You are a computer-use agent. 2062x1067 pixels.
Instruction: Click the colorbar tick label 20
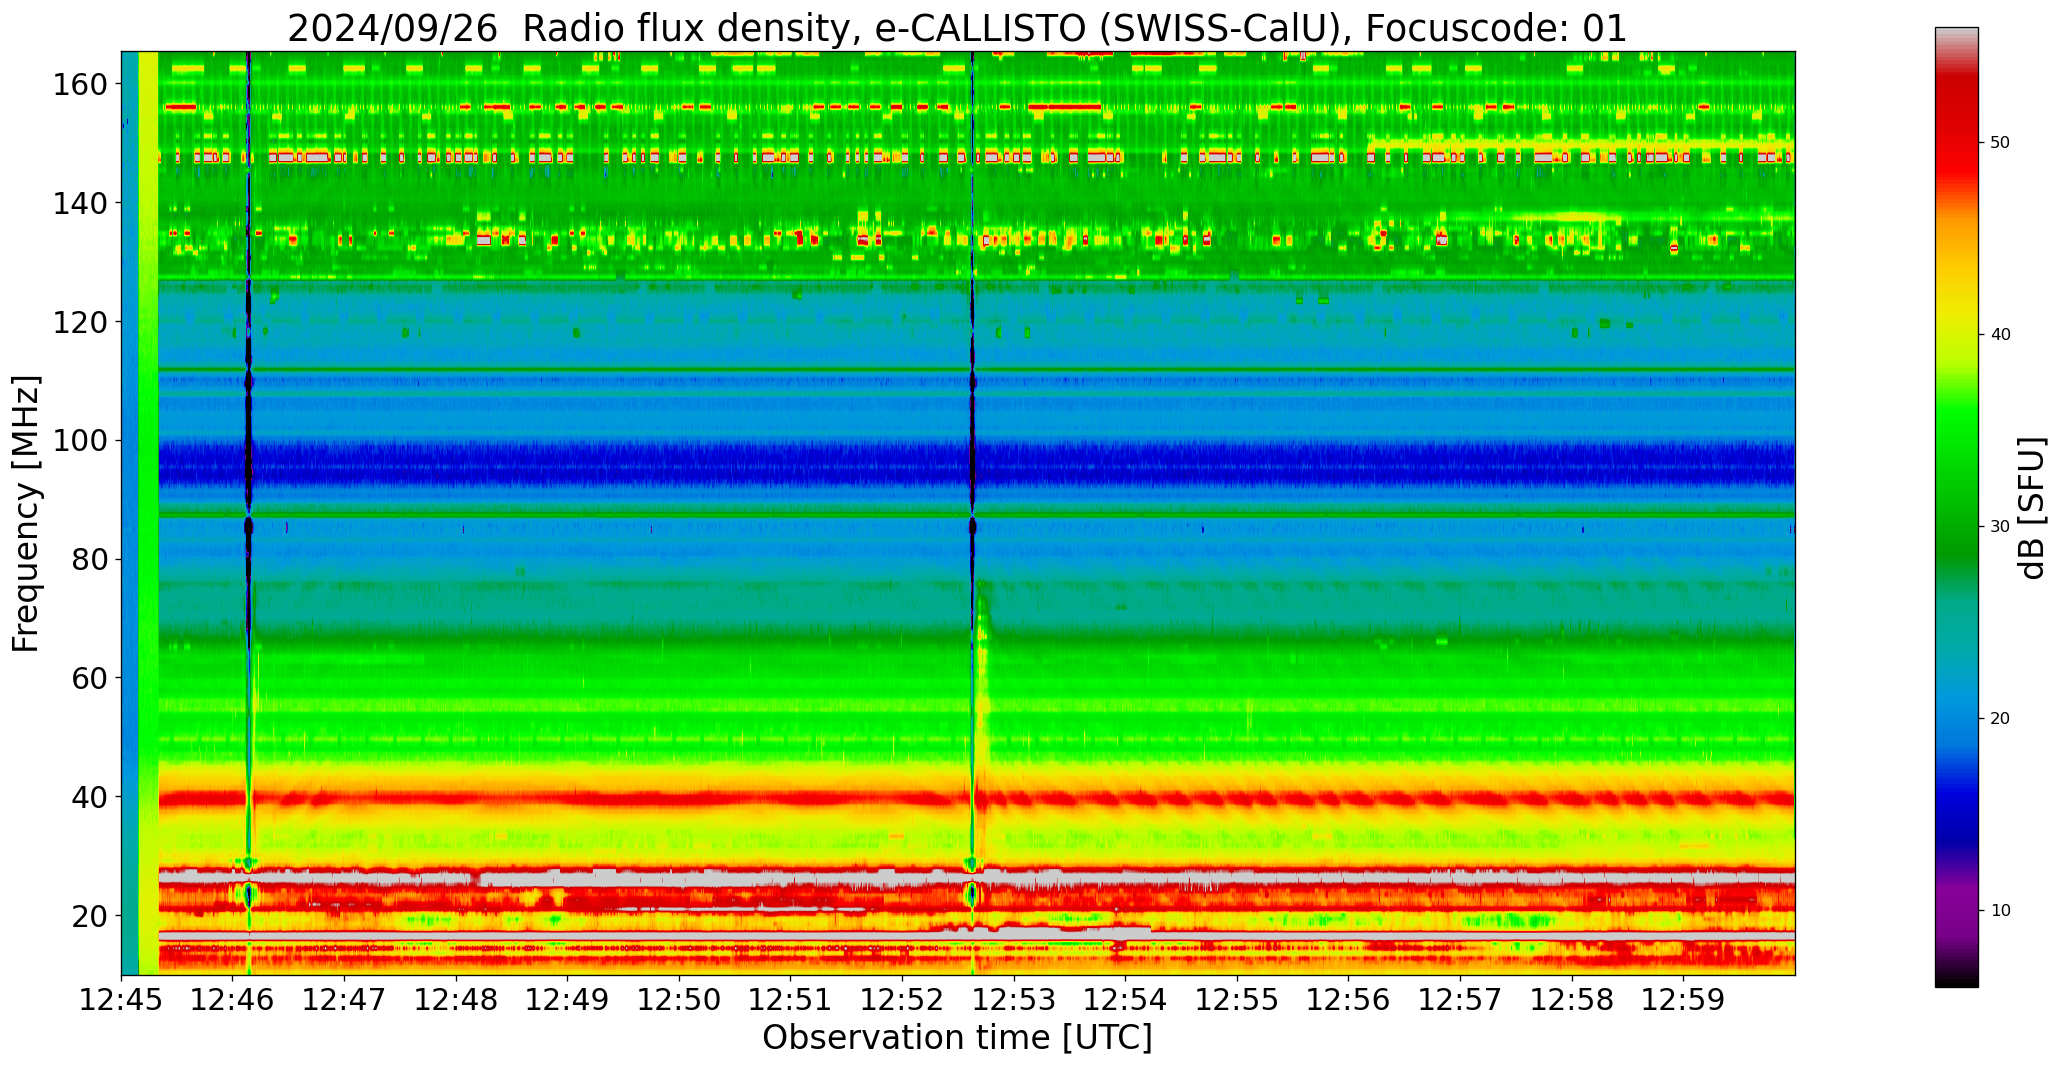(2000, 718)
